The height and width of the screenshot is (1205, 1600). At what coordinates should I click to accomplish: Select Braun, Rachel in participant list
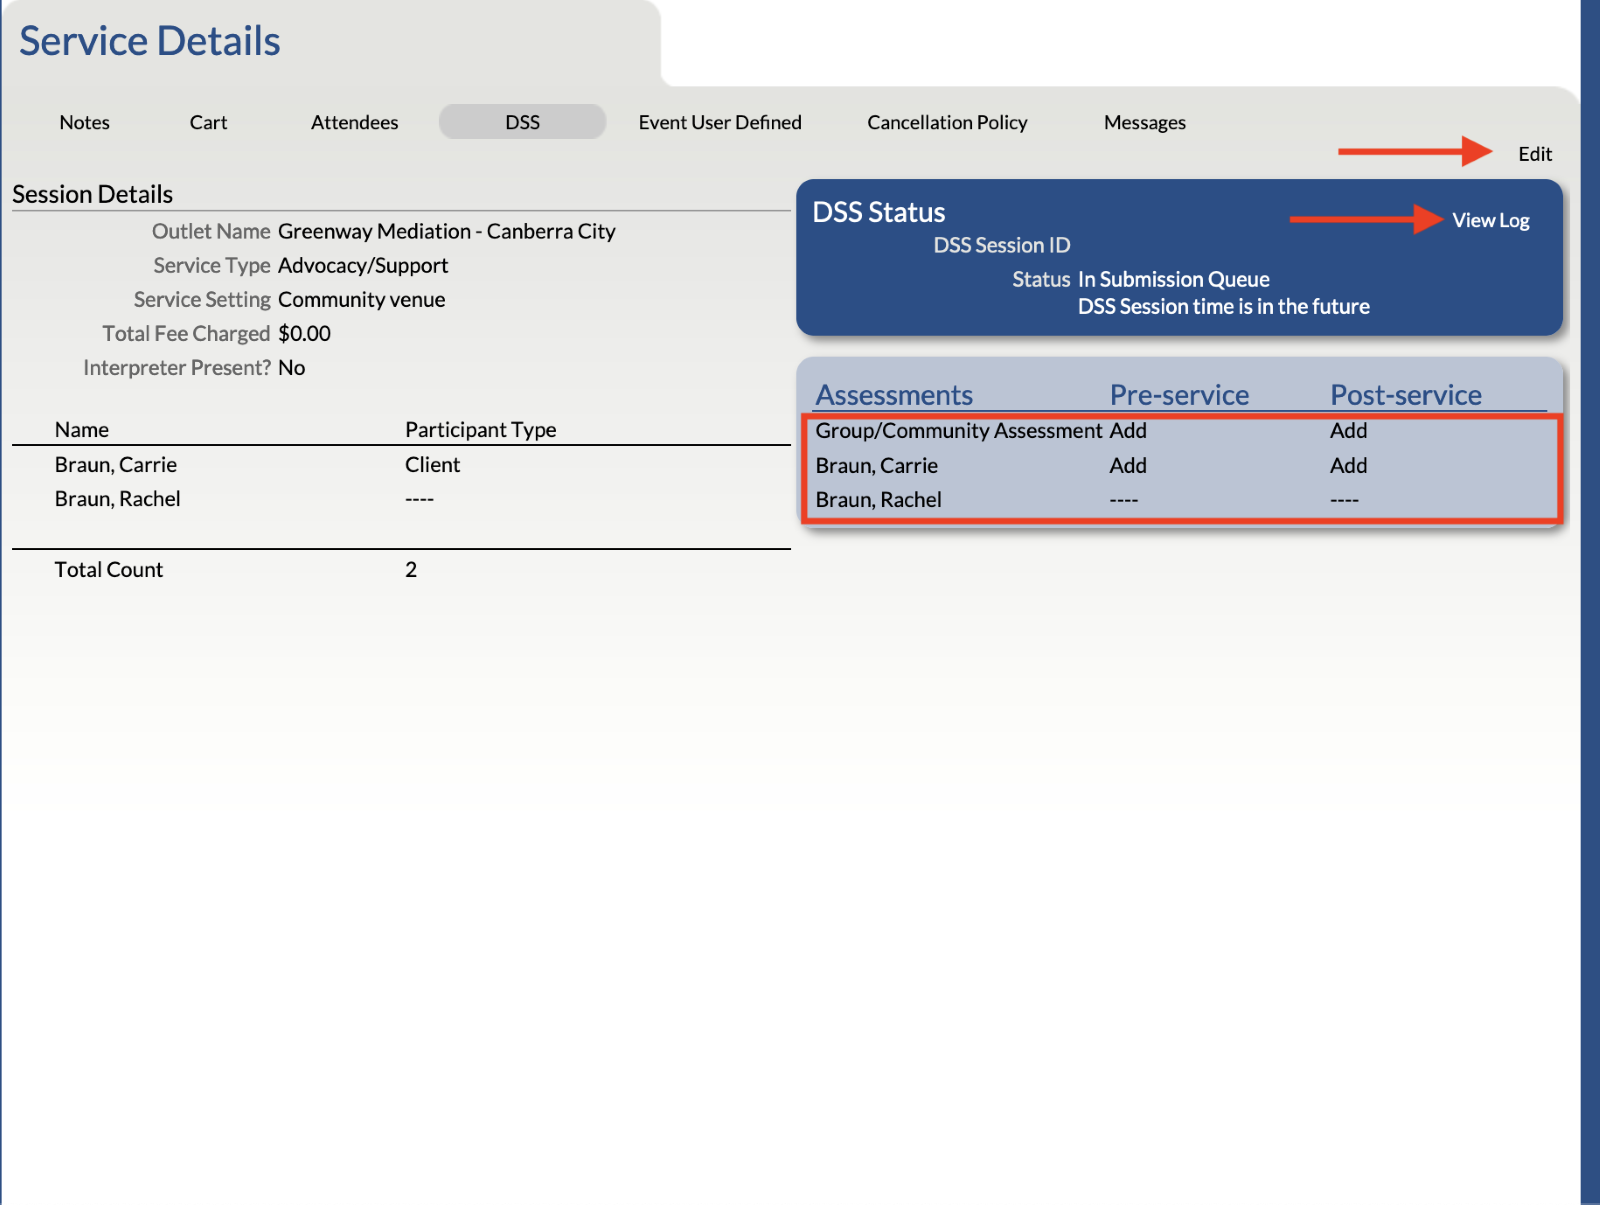click(x=117, y=498)
